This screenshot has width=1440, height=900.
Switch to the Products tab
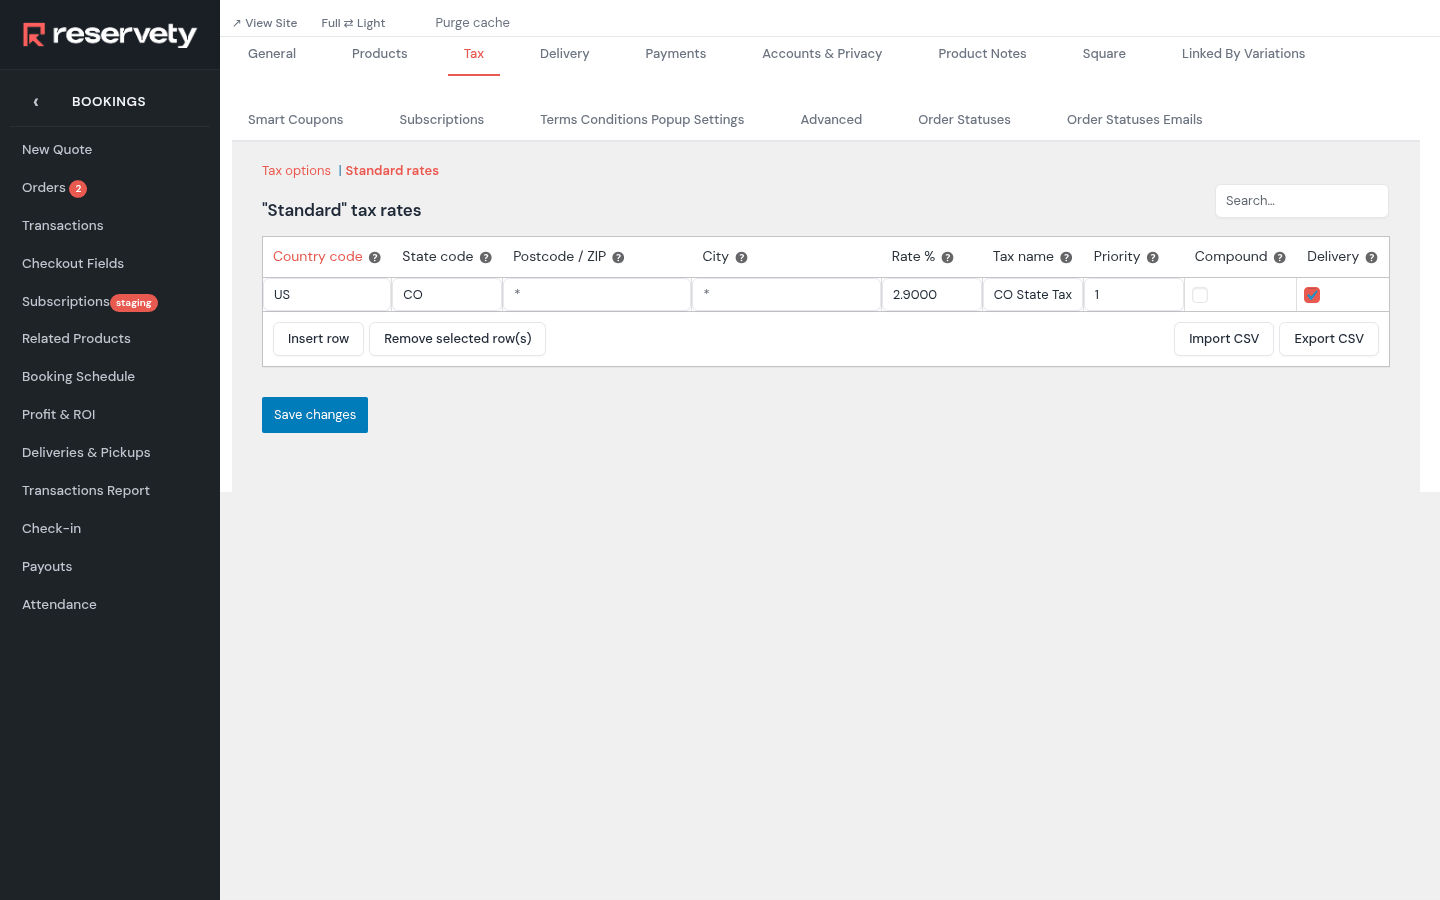click(x=380, y=54)
